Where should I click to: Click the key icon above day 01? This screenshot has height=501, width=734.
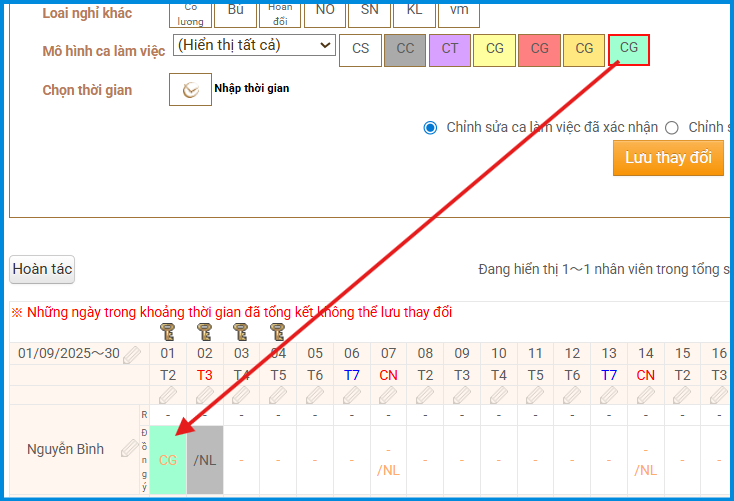click(168, 331)
